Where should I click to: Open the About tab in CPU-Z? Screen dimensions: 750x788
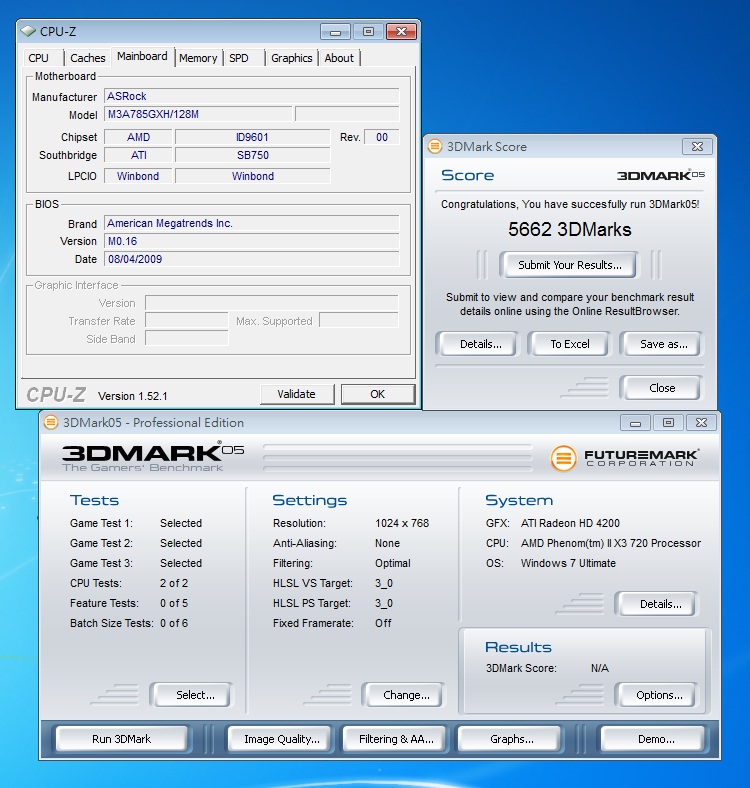pyautogui.click(x=339, y=58)
